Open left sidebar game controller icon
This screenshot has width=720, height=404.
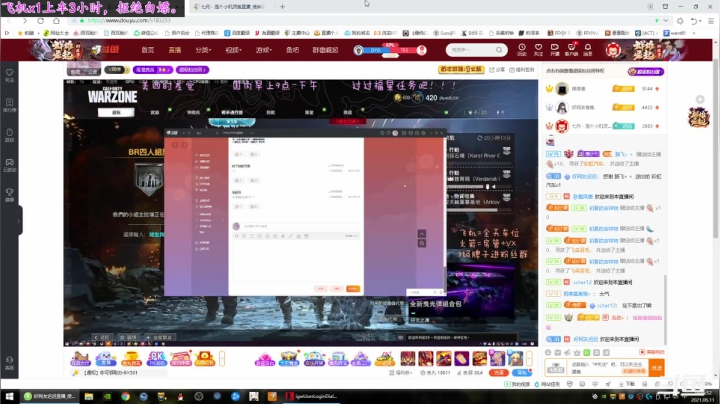click(9, 165)
